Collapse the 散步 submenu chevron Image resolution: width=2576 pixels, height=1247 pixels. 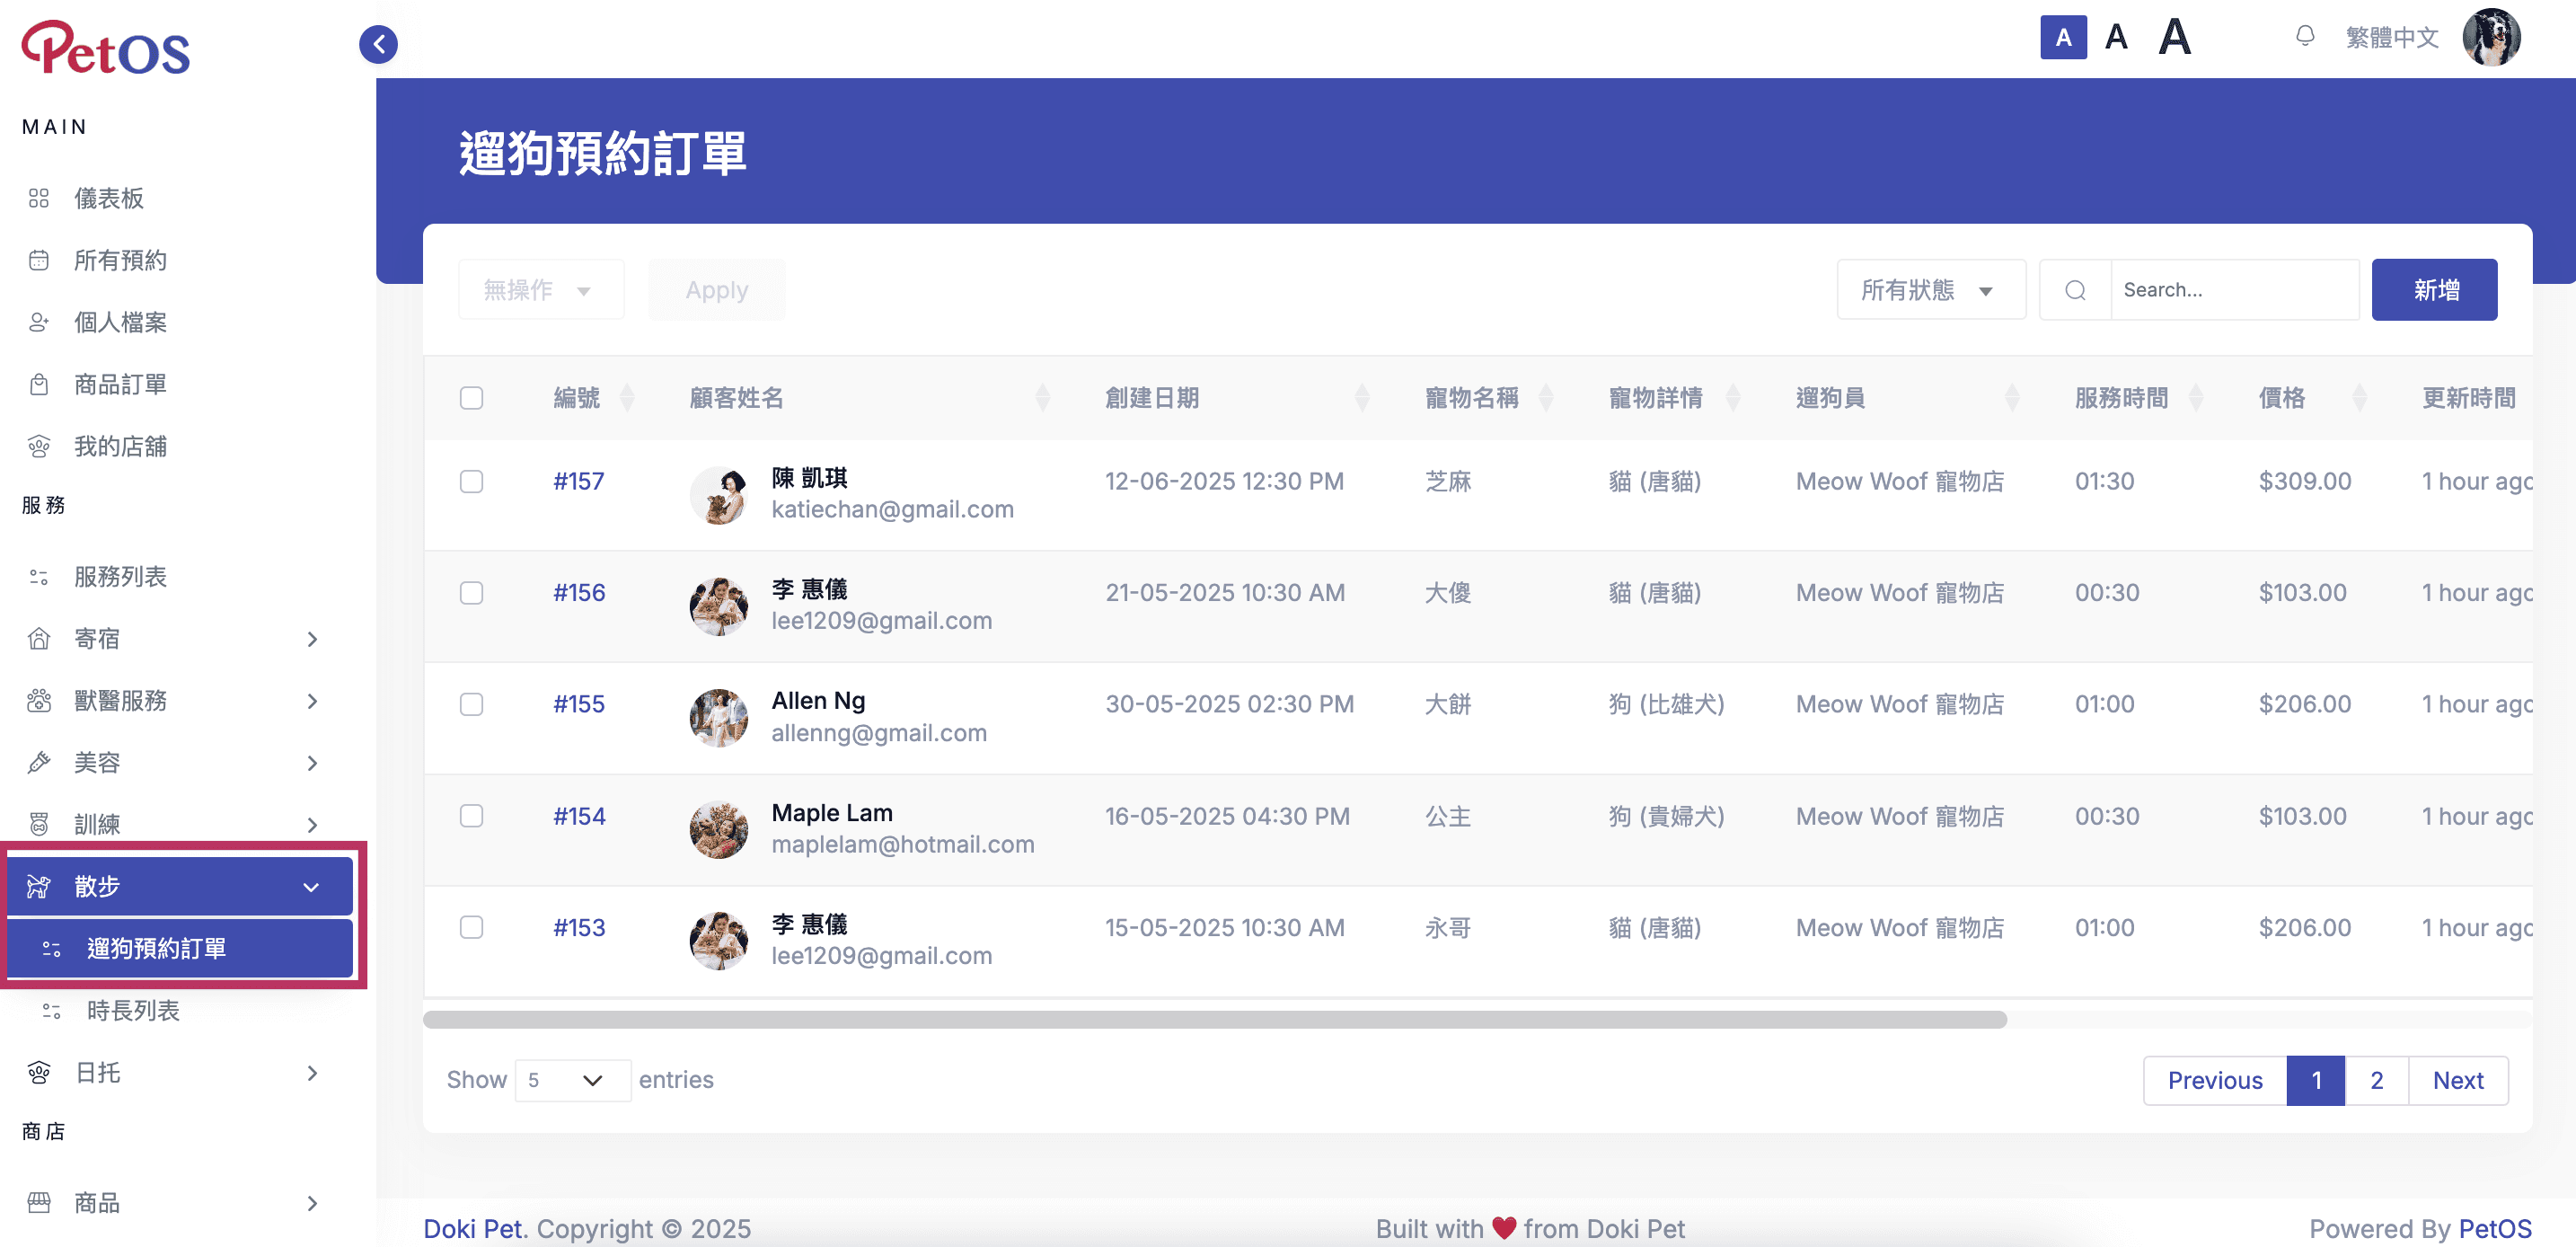pos(311,887)
